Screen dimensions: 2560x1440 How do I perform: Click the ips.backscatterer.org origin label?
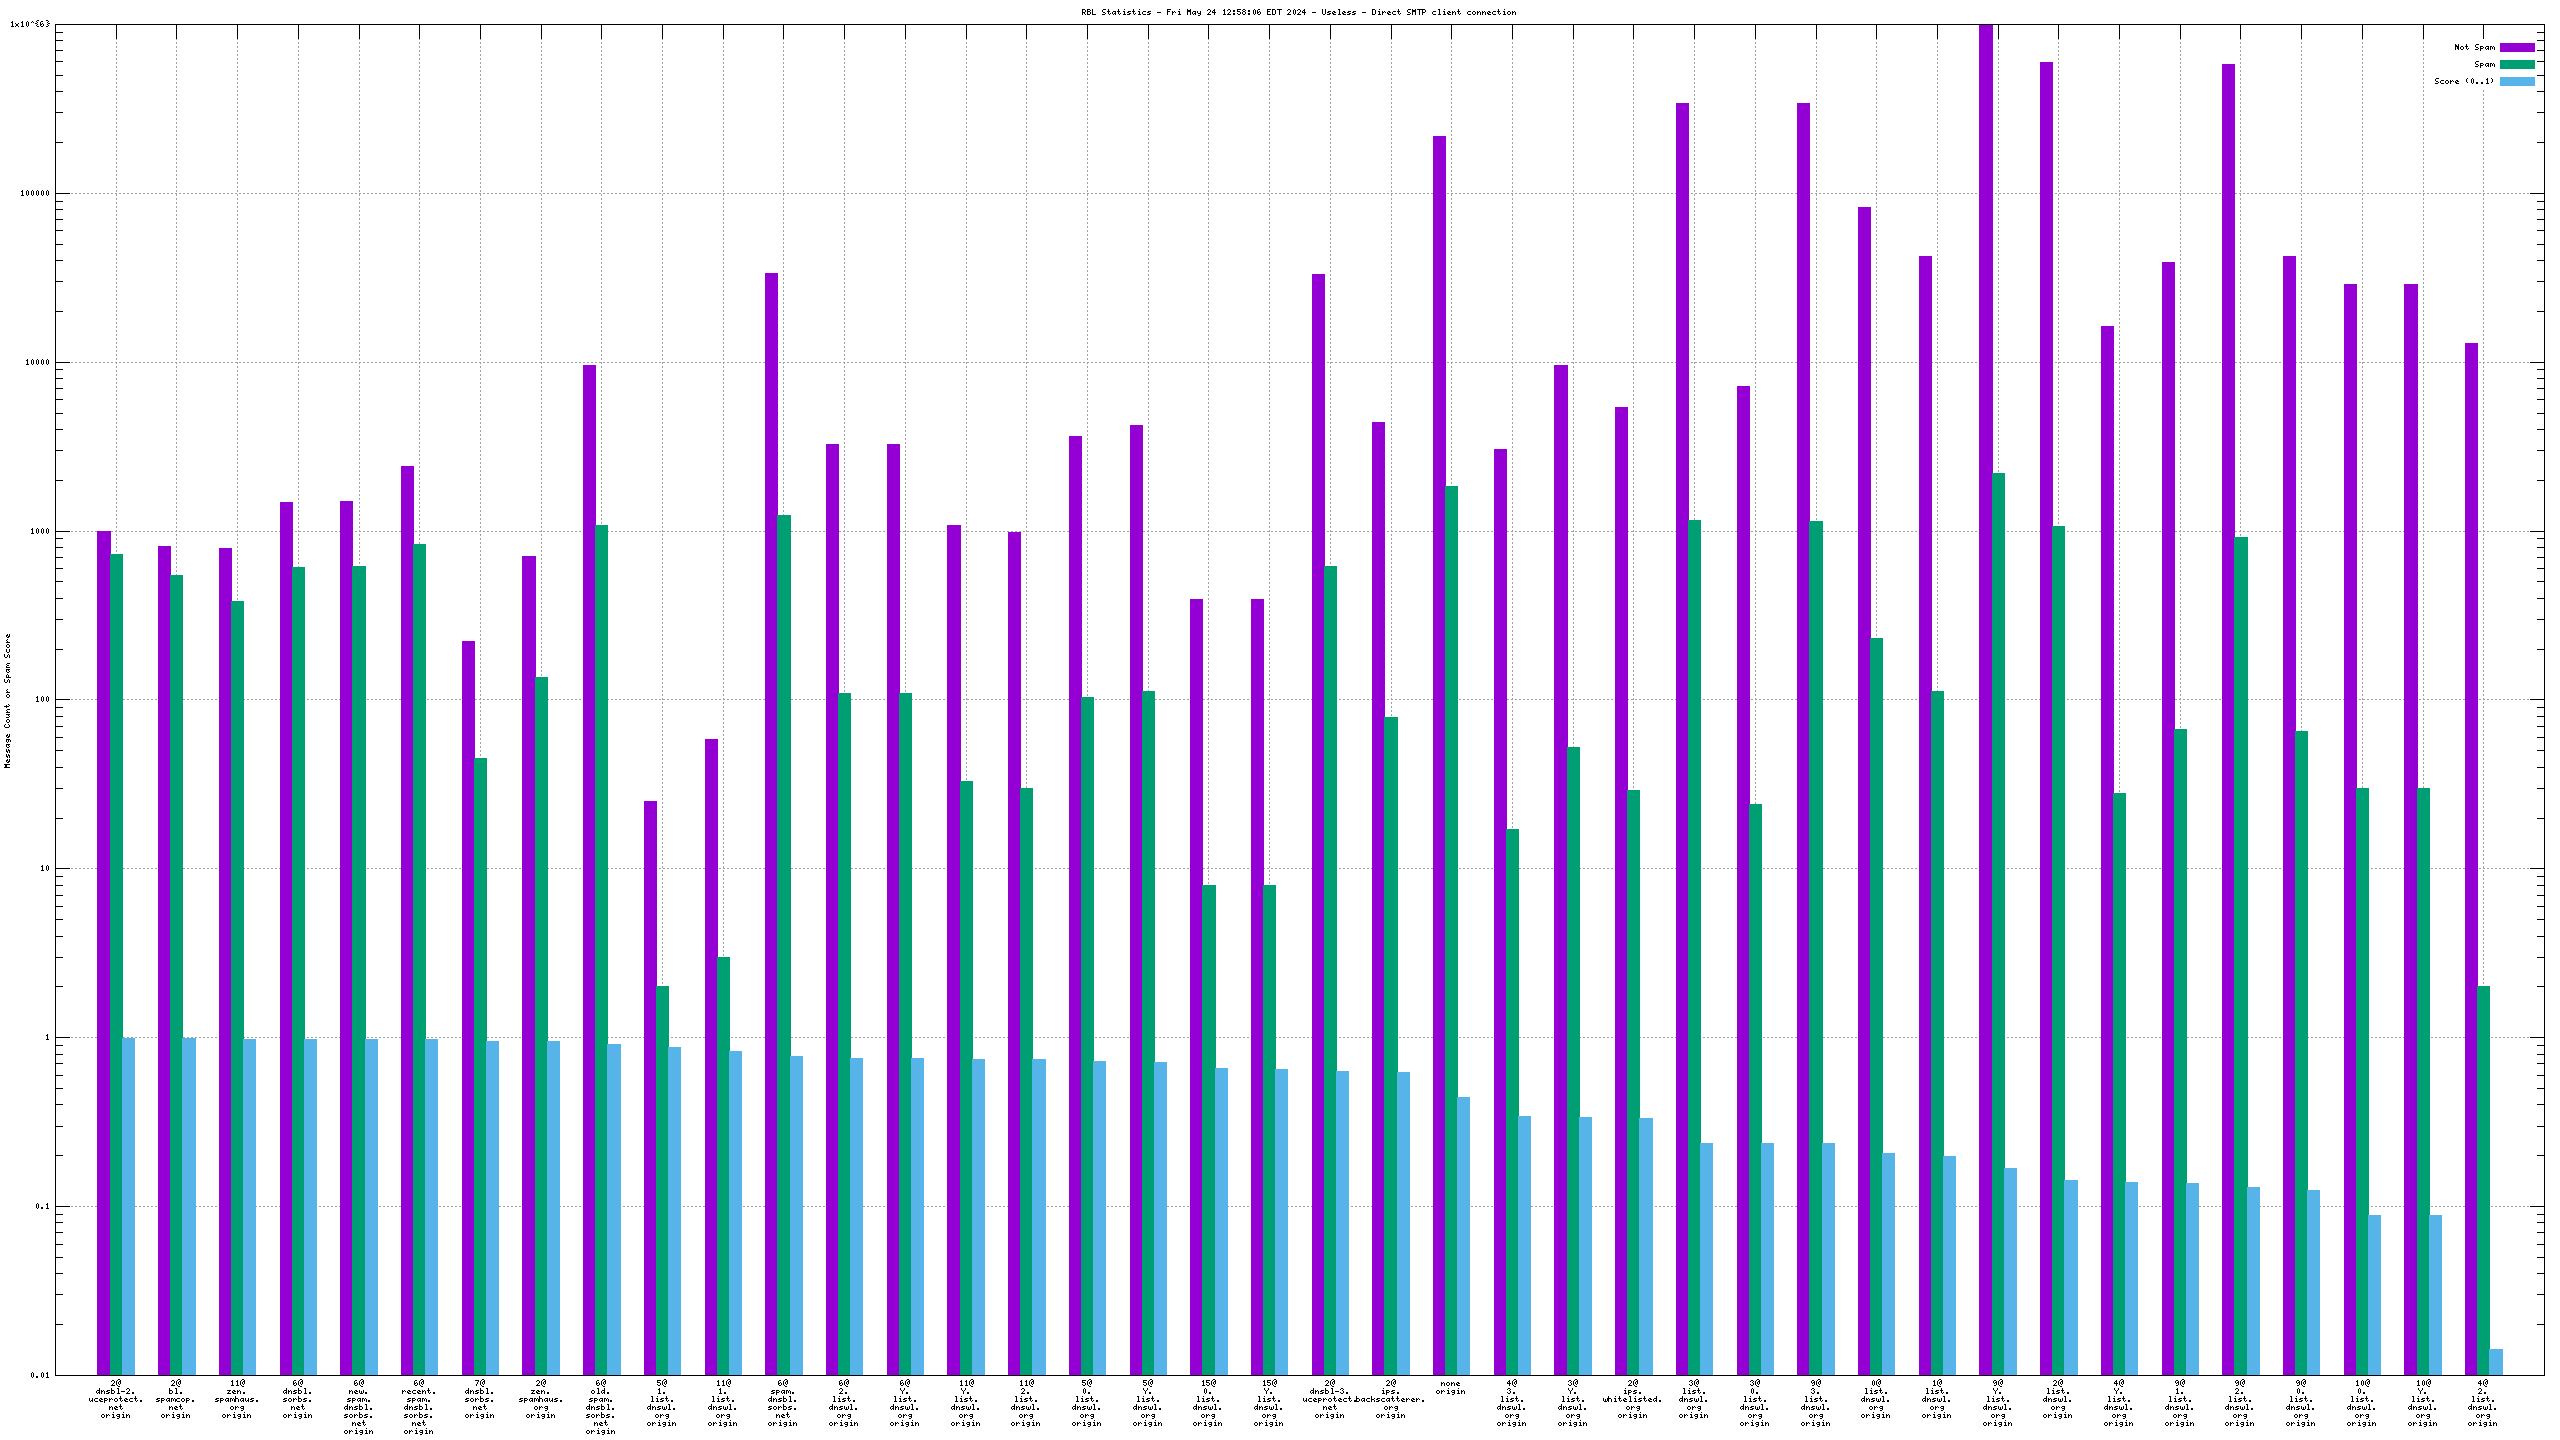tap(1390, 1399)
